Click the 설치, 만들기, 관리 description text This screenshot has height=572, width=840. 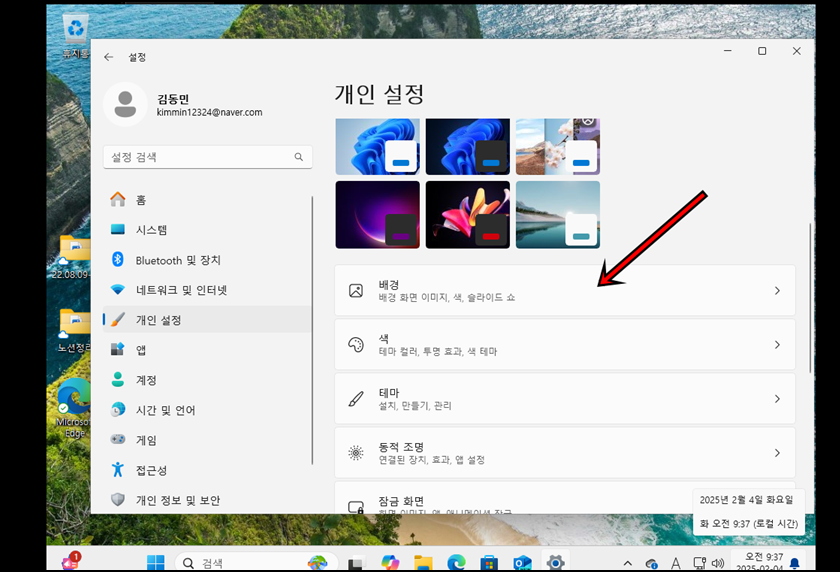coord(415,405)
